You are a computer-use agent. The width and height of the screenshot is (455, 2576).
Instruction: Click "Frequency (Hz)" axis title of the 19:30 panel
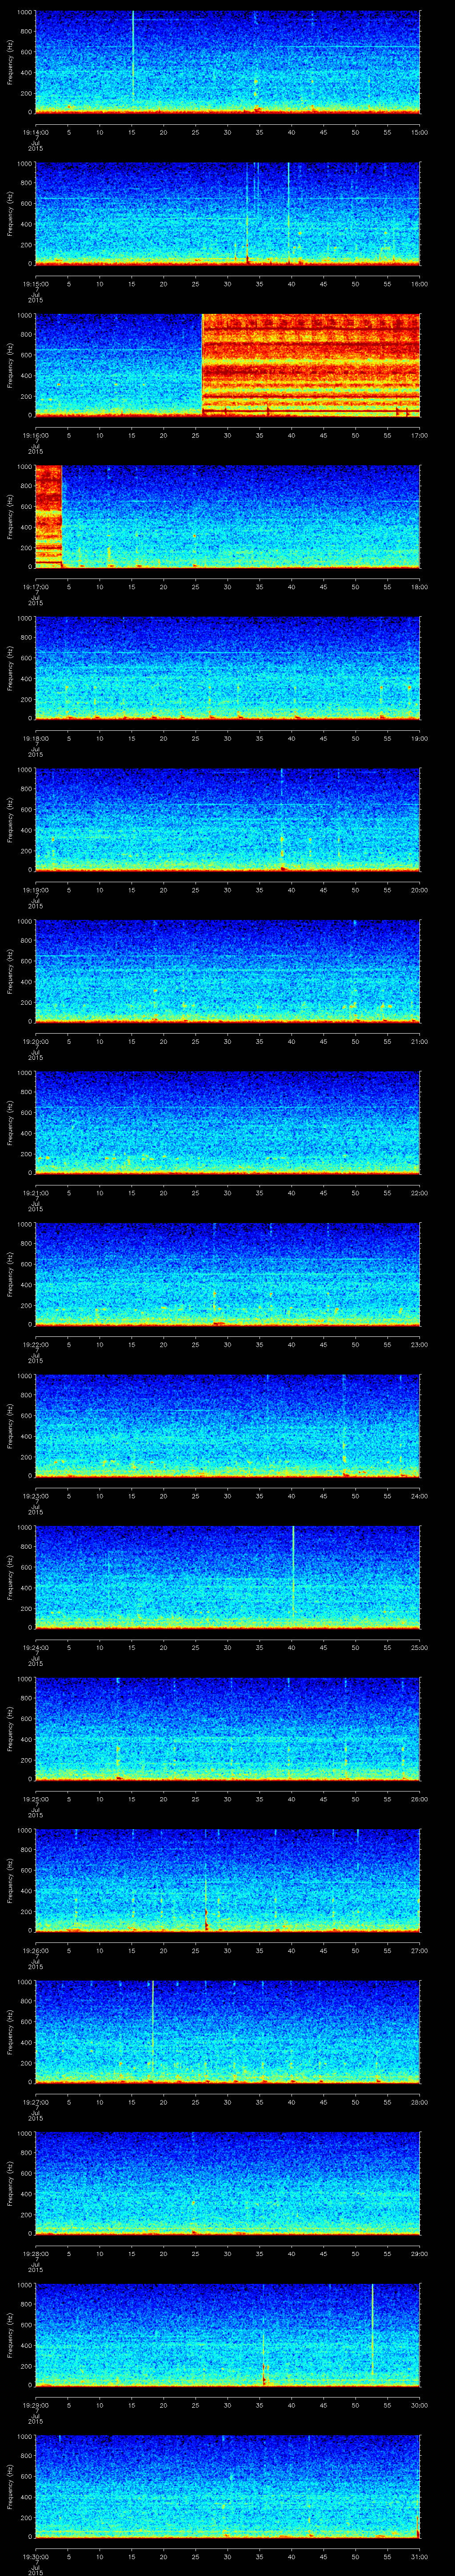click(10, 2486)
